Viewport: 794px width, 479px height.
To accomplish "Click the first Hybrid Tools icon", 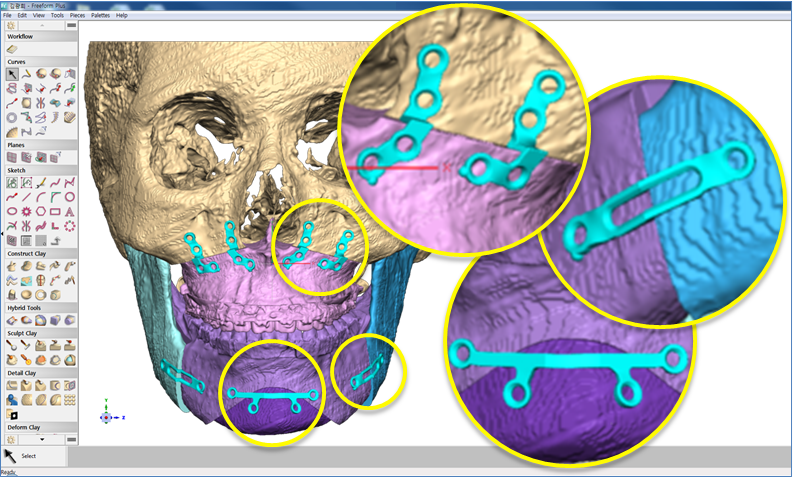I will pyautogui.click(x=11, y=320).
